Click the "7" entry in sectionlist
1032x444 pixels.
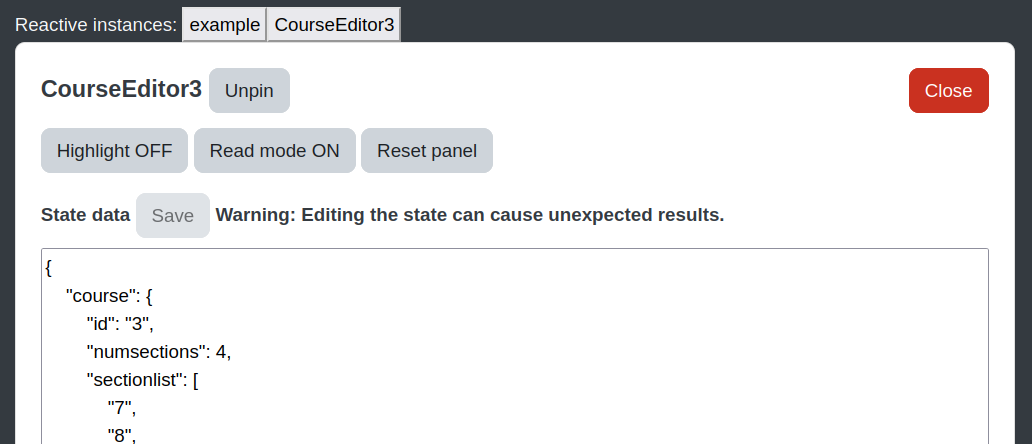122,408
